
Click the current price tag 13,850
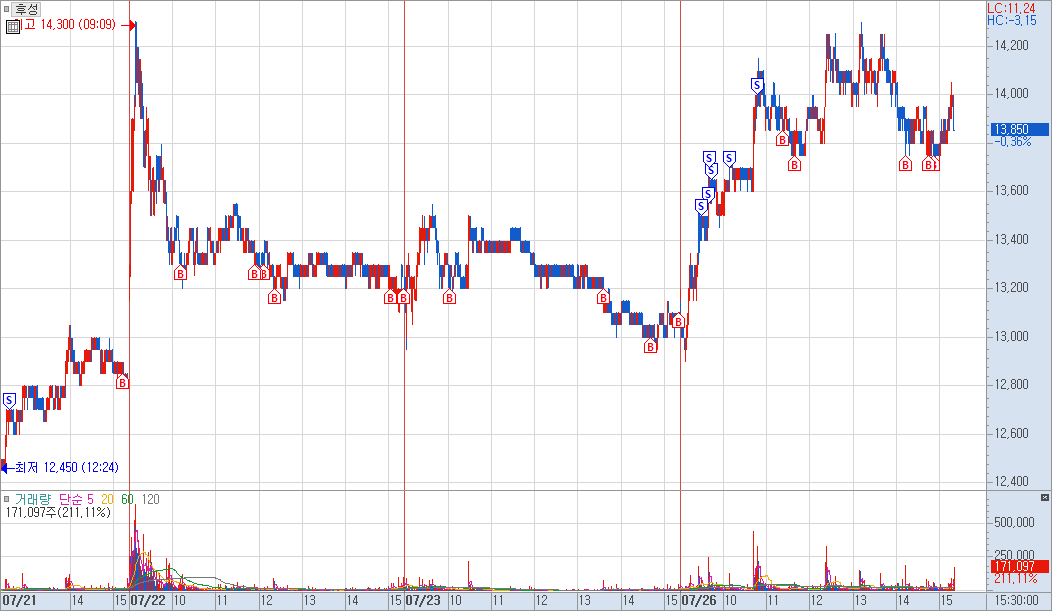pyautogui.click(x=1019, y=130)
